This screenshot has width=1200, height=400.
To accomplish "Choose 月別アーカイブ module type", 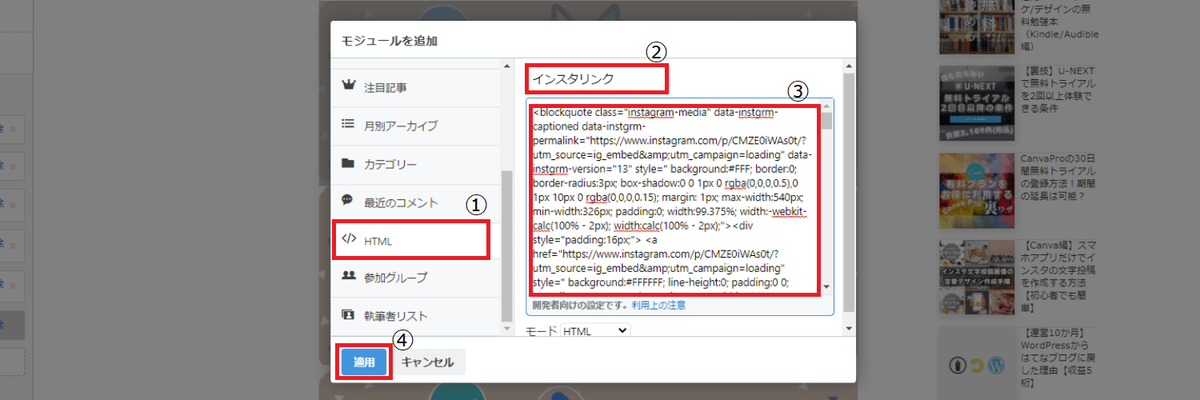I will (x=415, y=125).
